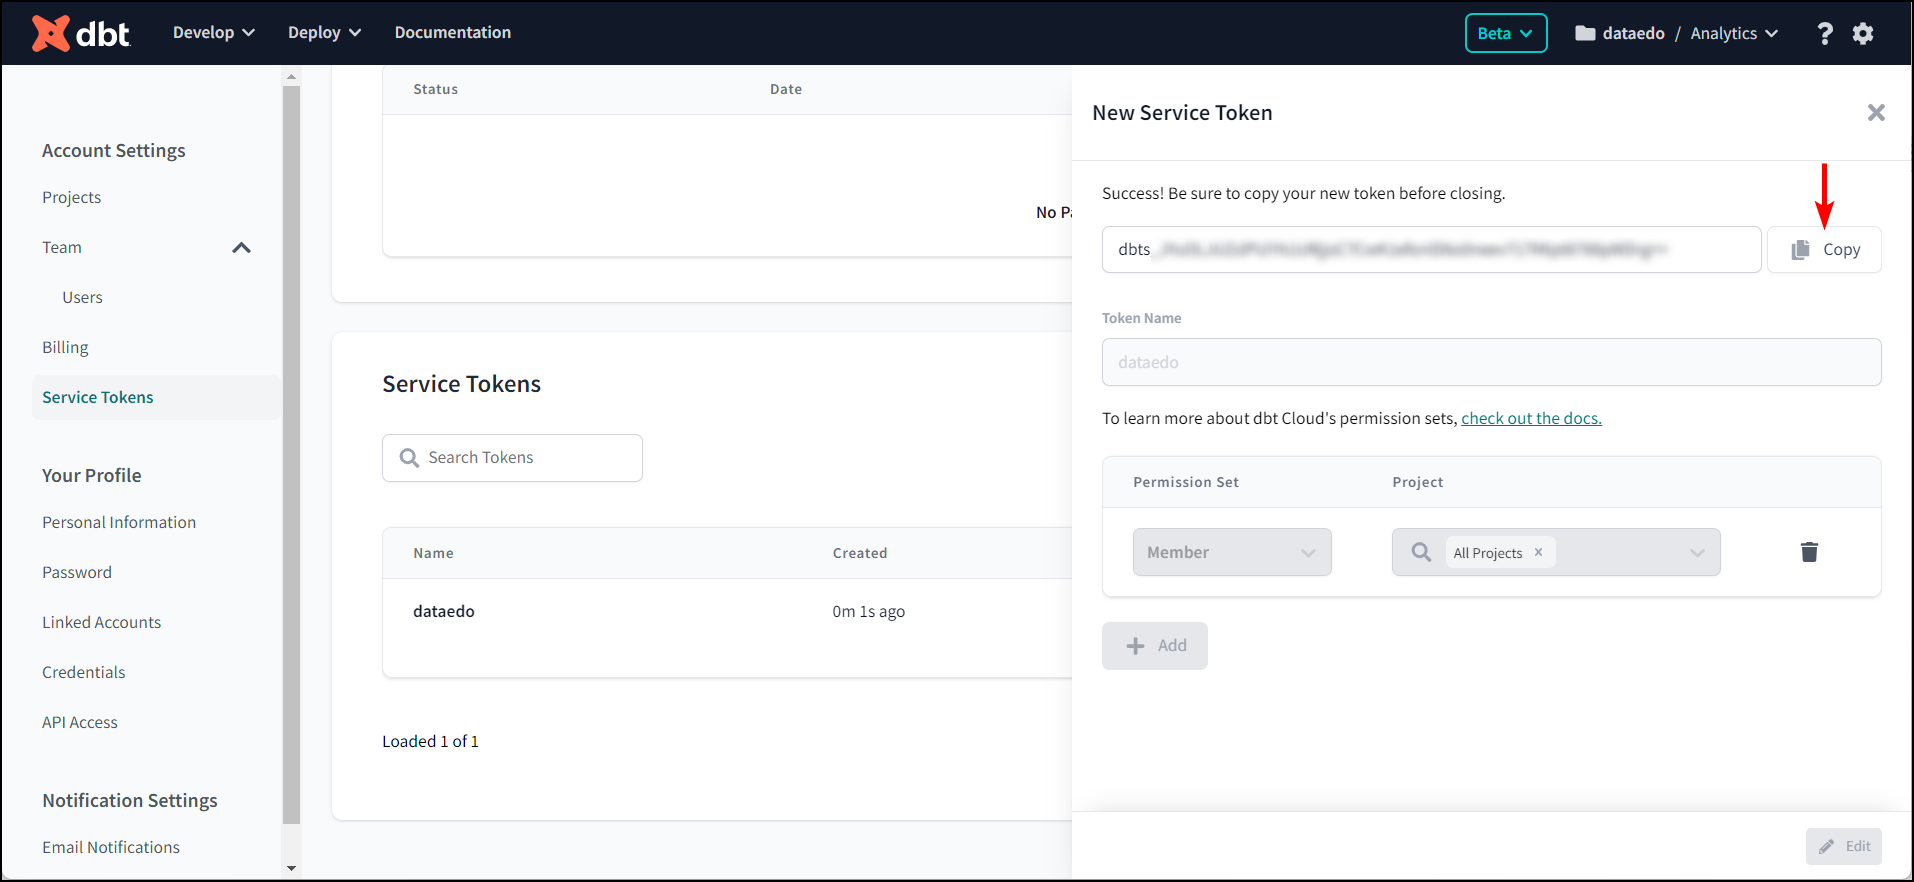This screenshot has width=1914, height=882.
Task: Click the dbt logo in header
Action: [81, 33]
